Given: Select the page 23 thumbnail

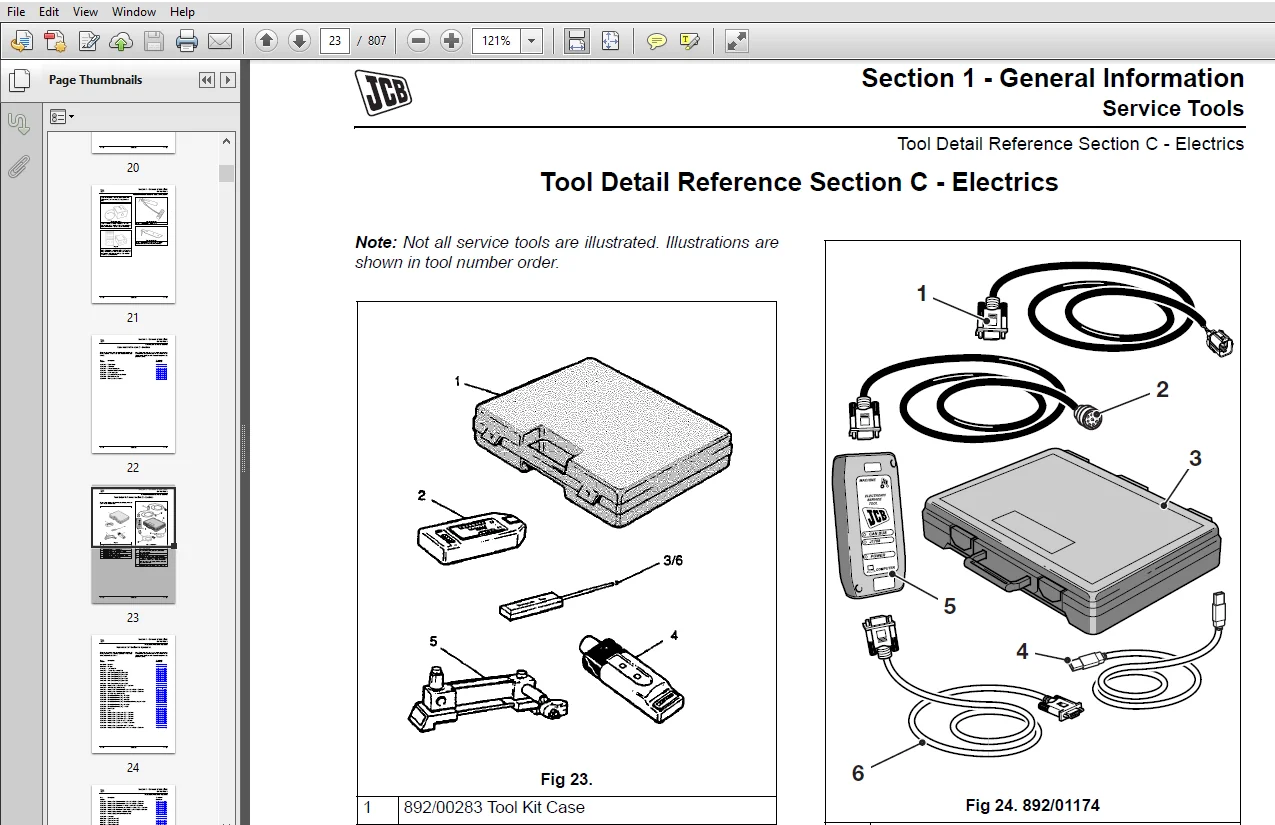Looking at the screenshot, I should click(133, 545).
